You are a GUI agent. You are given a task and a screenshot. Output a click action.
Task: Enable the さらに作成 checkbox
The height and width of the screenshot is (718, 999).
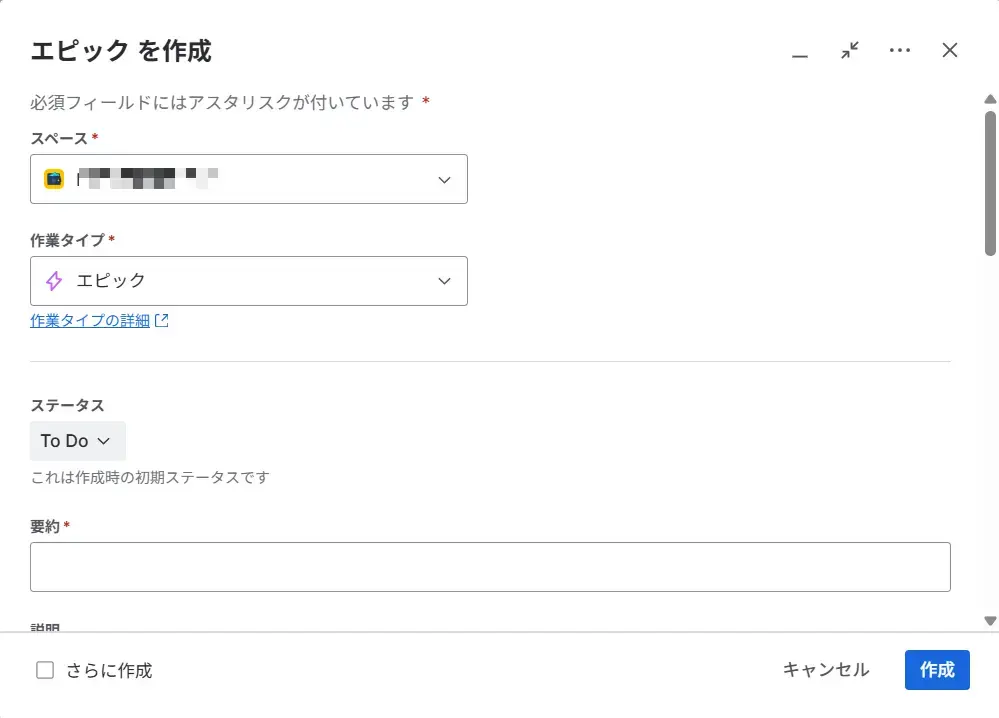[44, 670]
